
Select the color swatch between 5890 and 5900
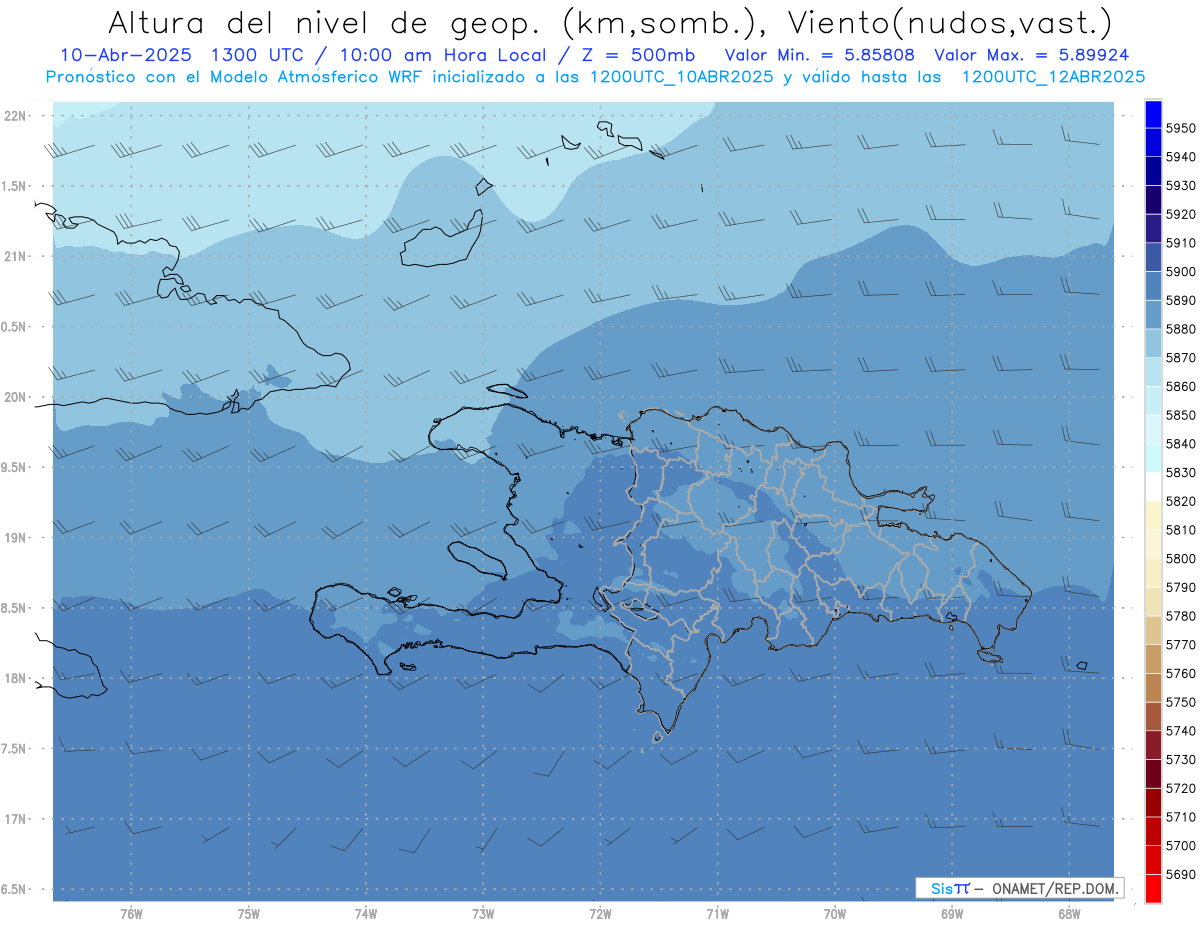pyautogui.click(x=1153, y=286)
